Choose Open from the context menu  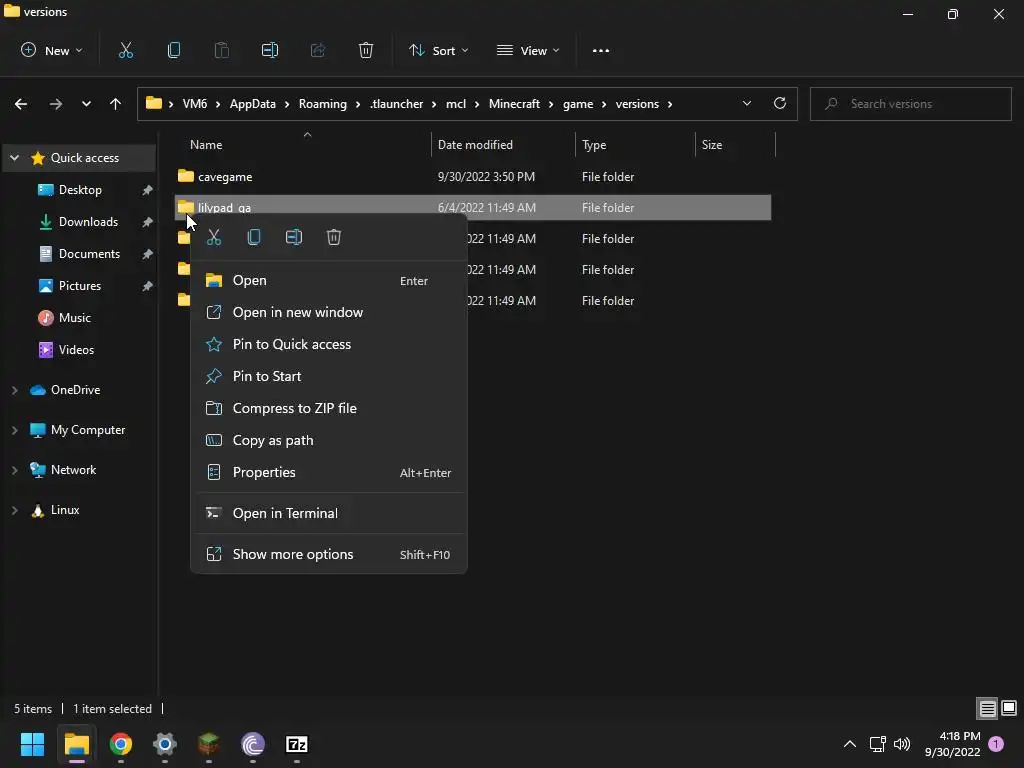point(328,280)
